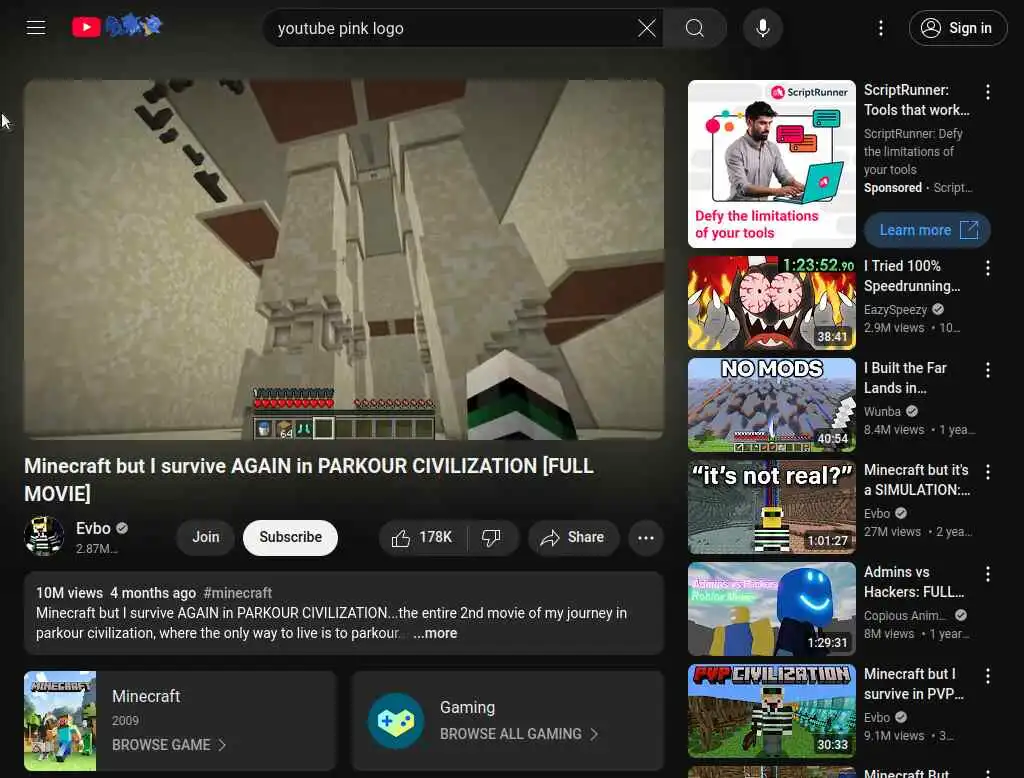Sign in to YouTube
The height and width of the screenshot is (778, 1024).
[x=957, y=28]
